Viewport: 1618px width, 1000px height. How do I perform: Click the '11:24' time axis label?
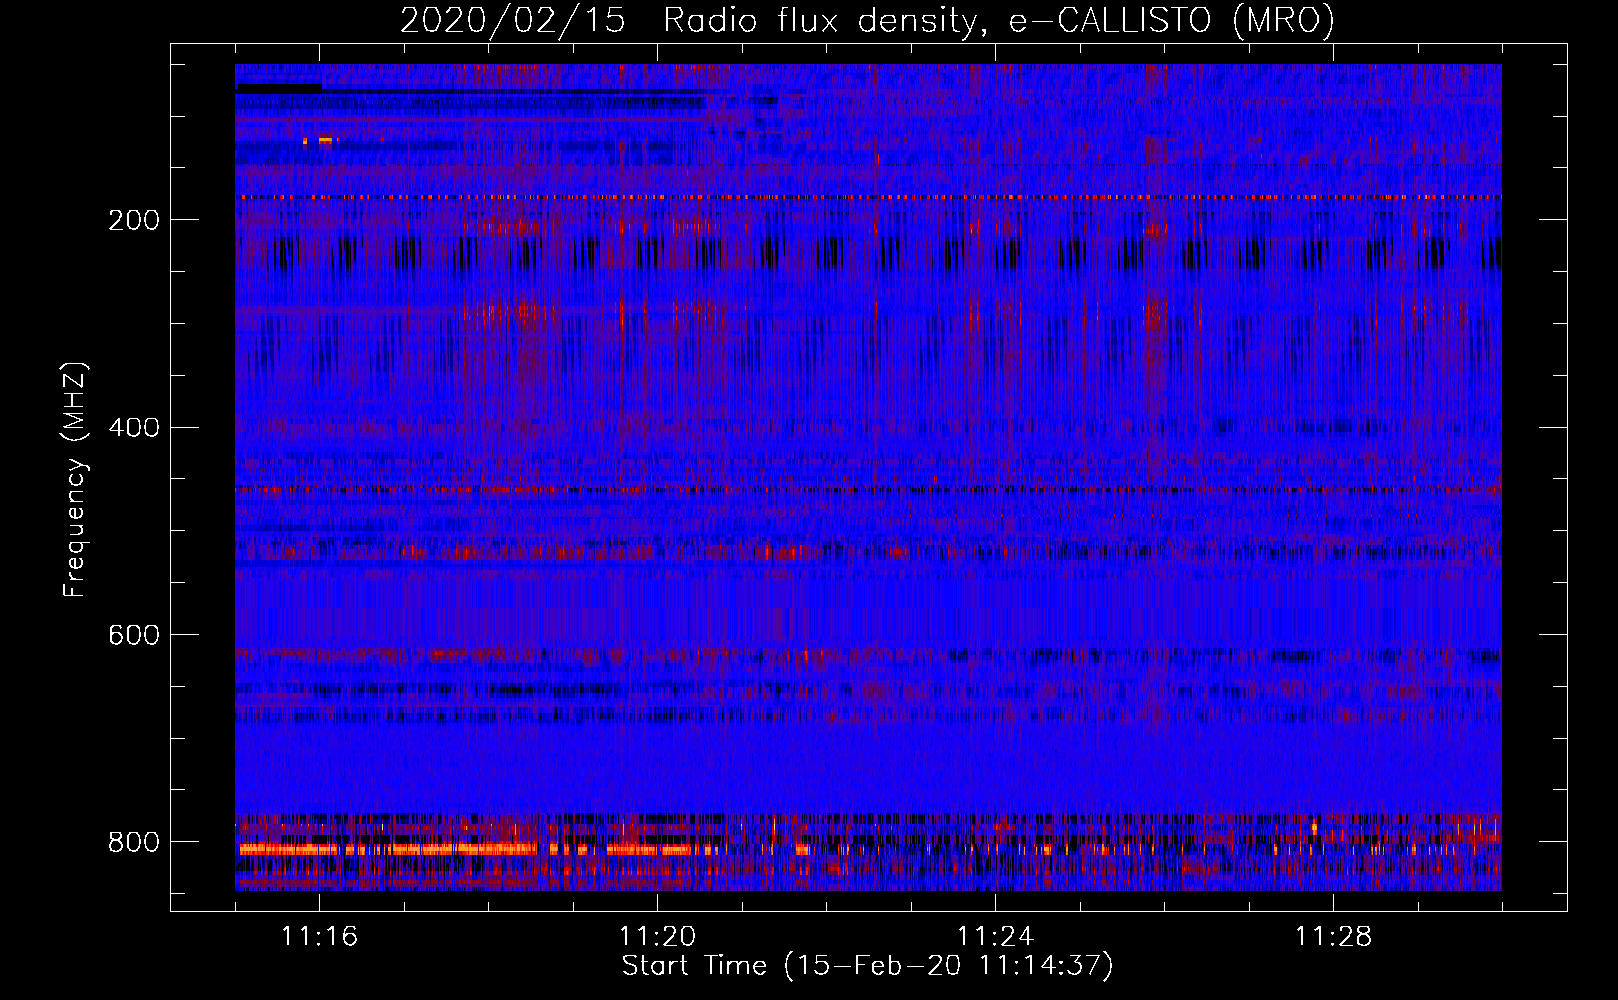click(995, 937)
